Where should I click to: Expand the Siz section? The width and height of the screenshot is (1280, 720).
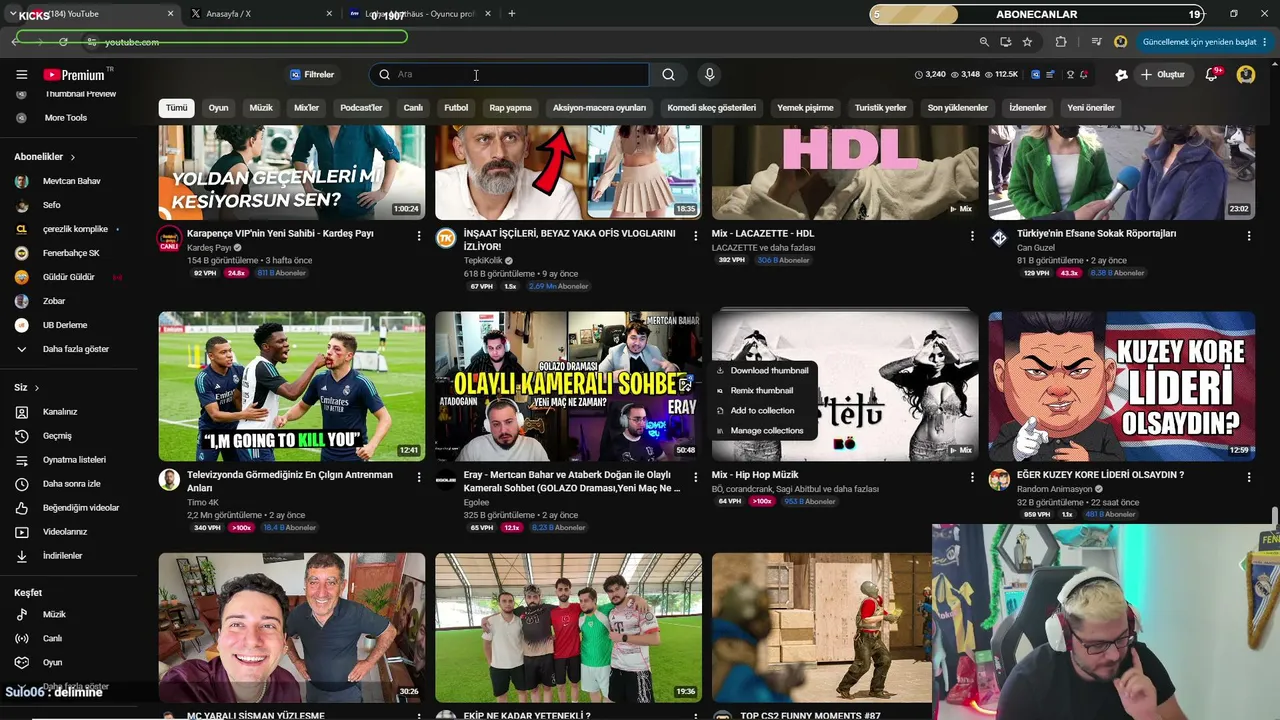coord(27,388)
